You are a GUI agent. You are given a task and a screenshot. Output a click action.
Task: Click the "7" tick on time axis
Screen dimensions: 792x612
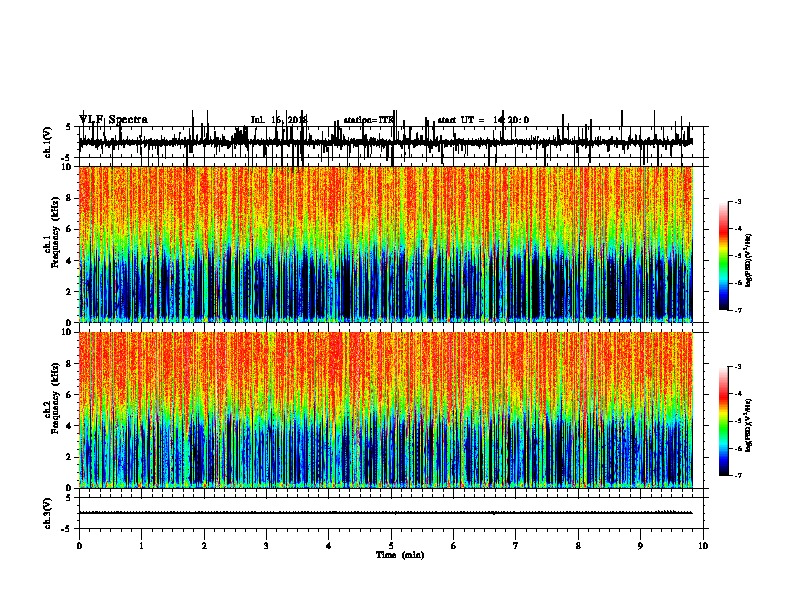[516, 546]
